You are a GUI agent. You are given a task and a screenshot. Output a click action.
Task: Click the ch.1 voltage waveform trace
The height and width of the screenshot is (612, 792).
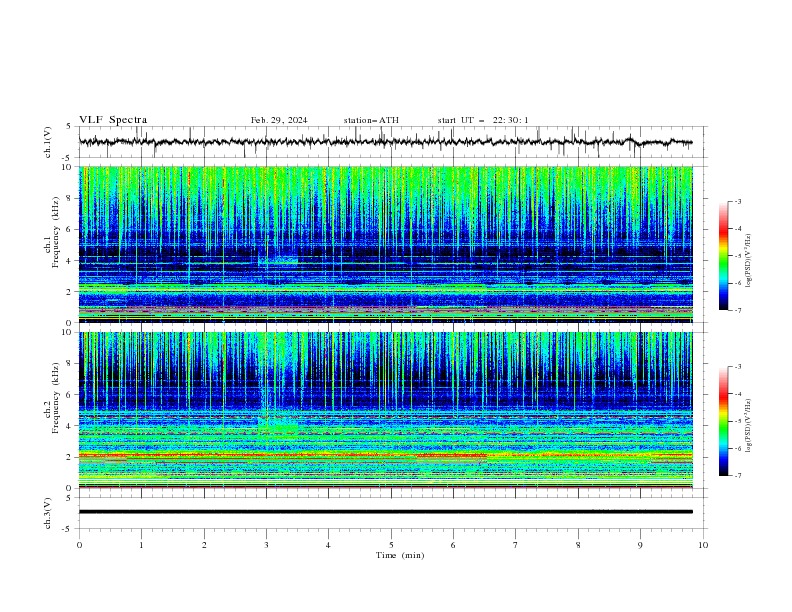point(385,142)
